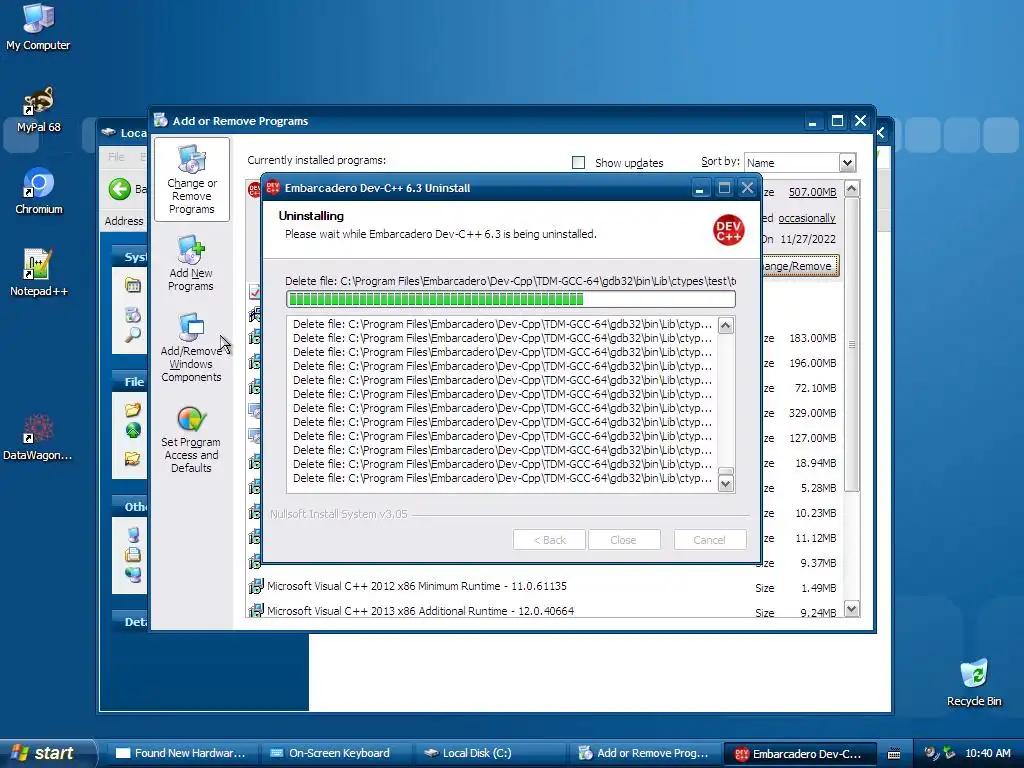Switch to Add or Remove Programs taskbar item

pyautogui.click(x=644, y=753)
